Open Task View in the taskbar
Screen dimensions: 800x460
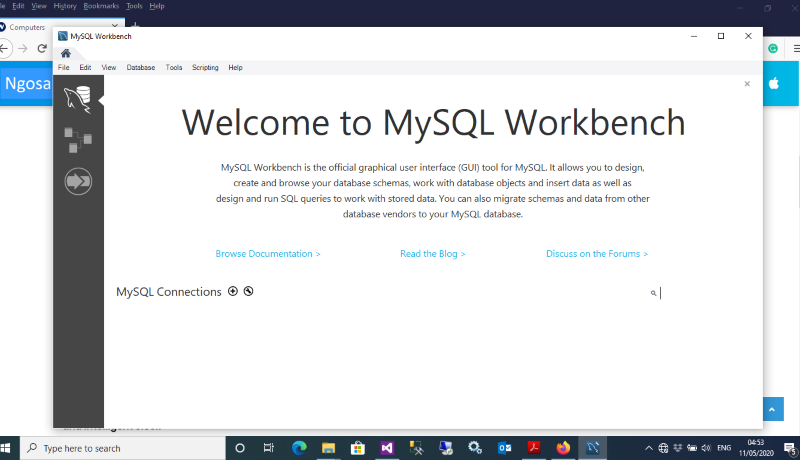(x=269, y=448)
